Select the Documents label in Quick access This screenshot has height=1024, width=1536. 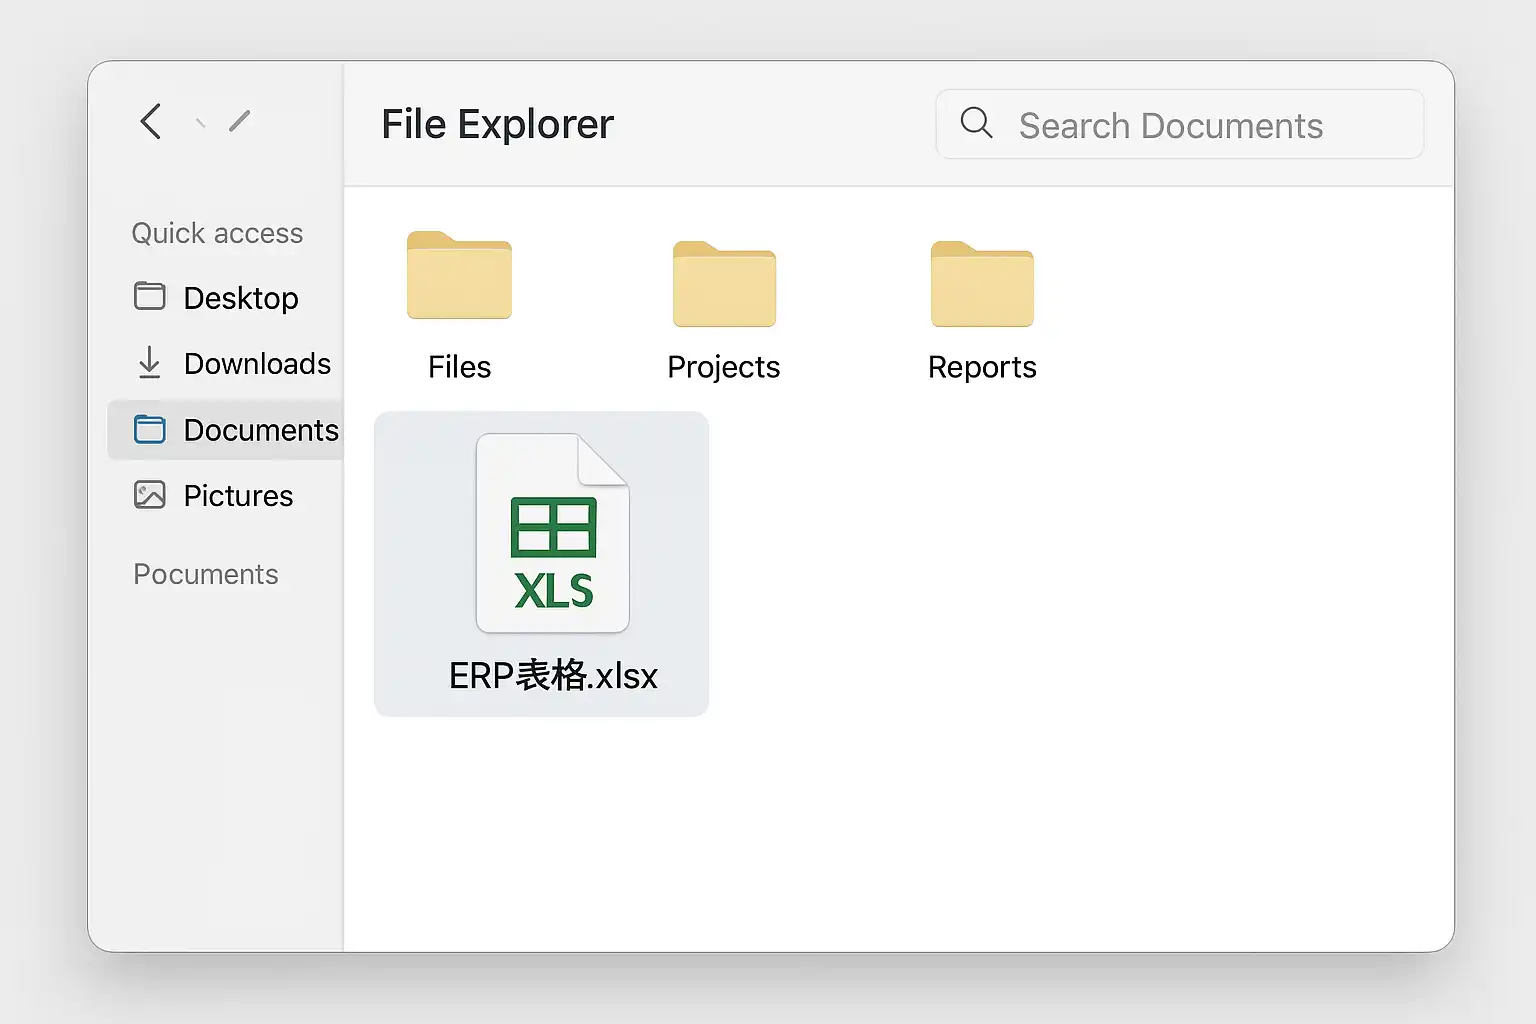261,430
